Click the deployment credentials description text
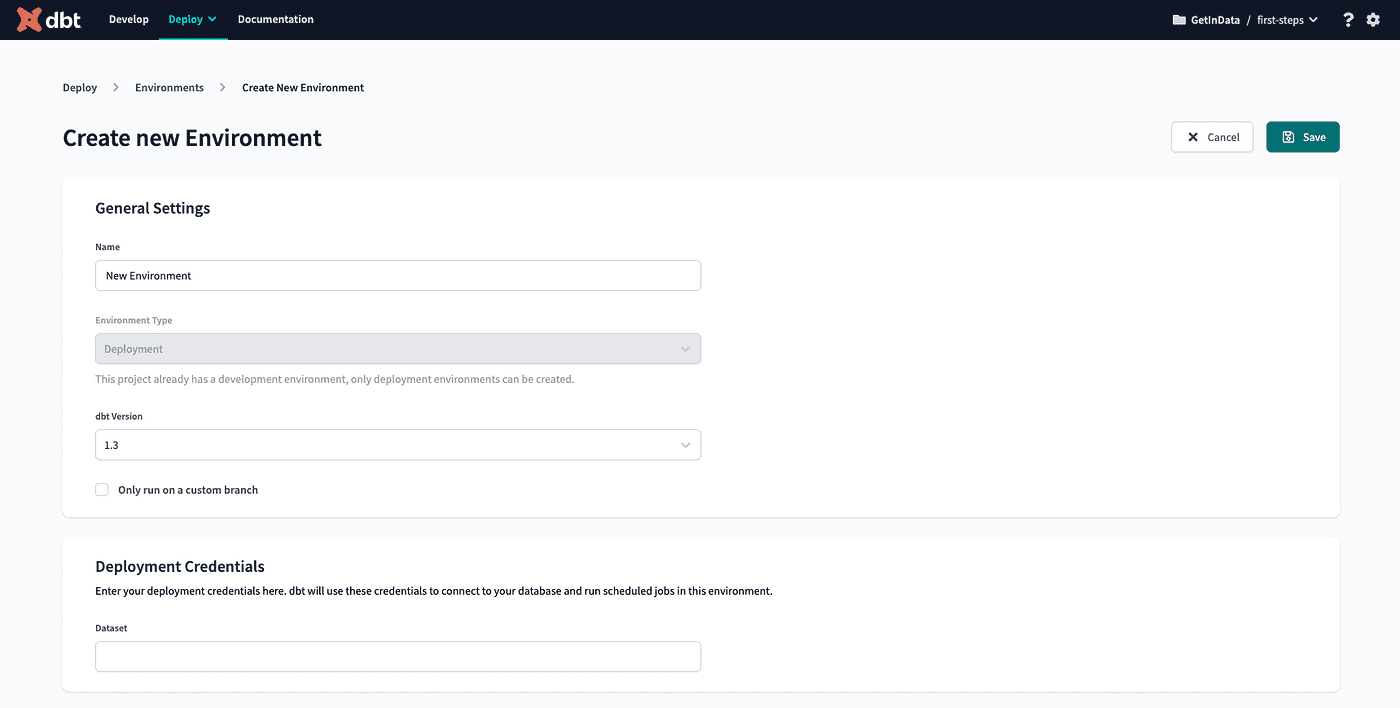Image resolution: width=1400 pixels, height=708 pixels. pos(434,591)
